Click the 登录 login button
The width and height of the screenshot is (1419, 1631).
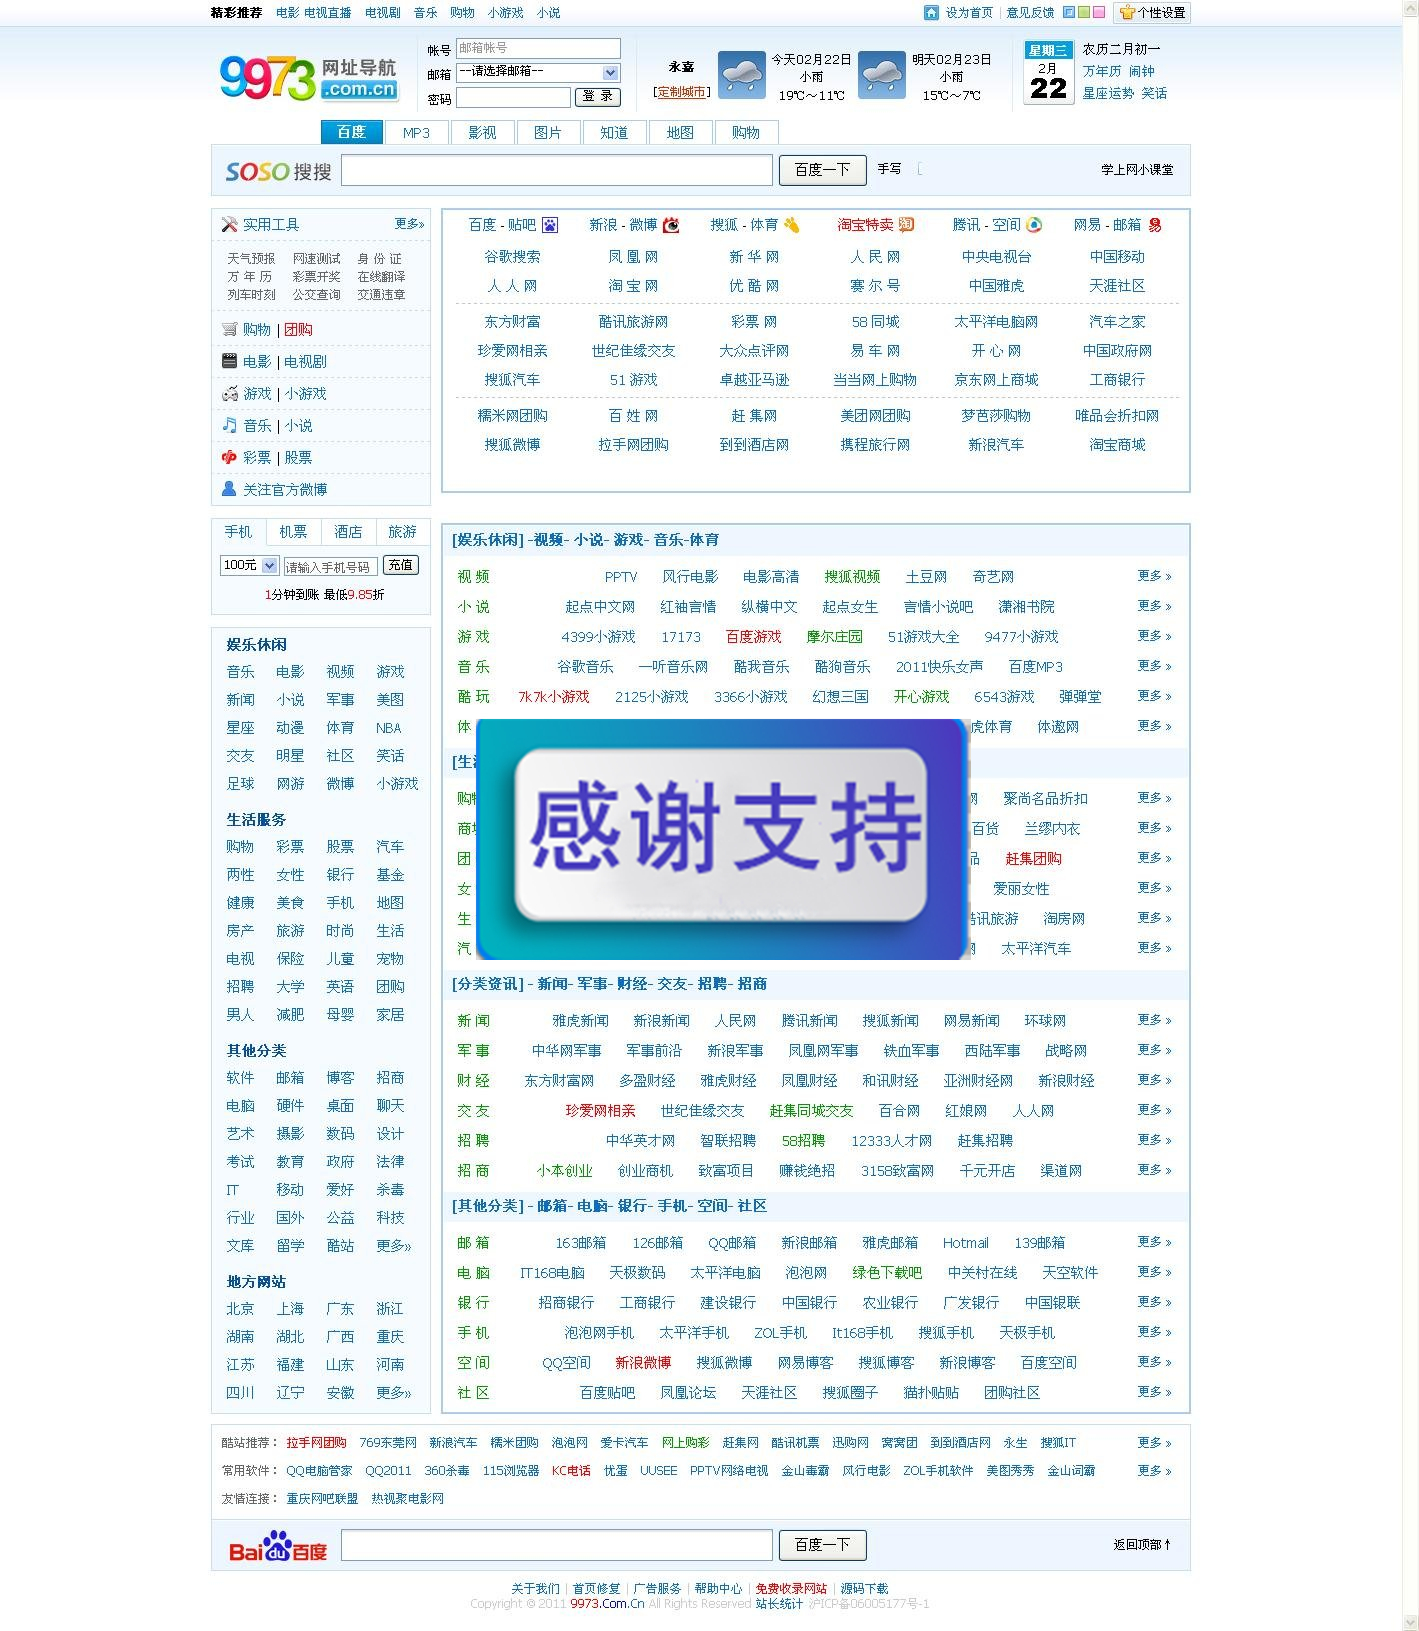[598, 96]
